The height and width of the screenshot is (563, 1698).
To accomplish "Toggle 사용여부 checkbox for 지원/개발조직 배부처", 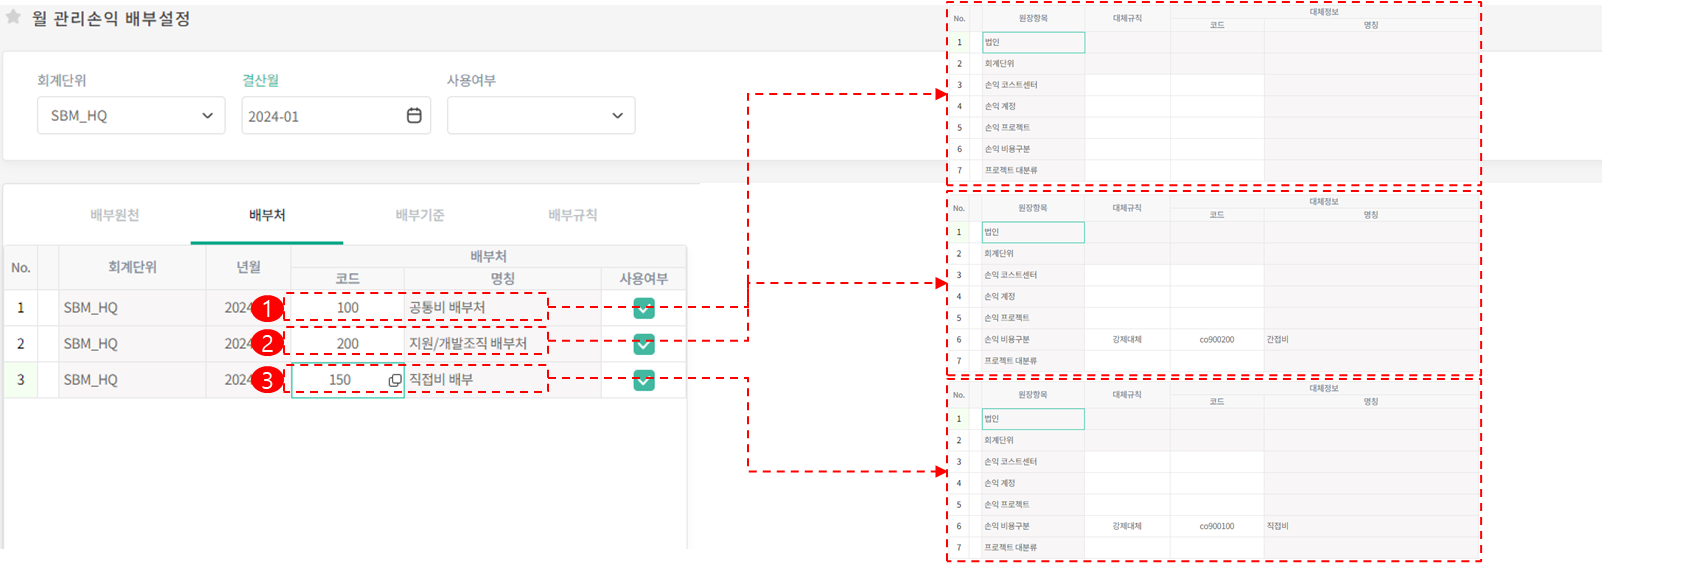I will click(x=644, y=344).
